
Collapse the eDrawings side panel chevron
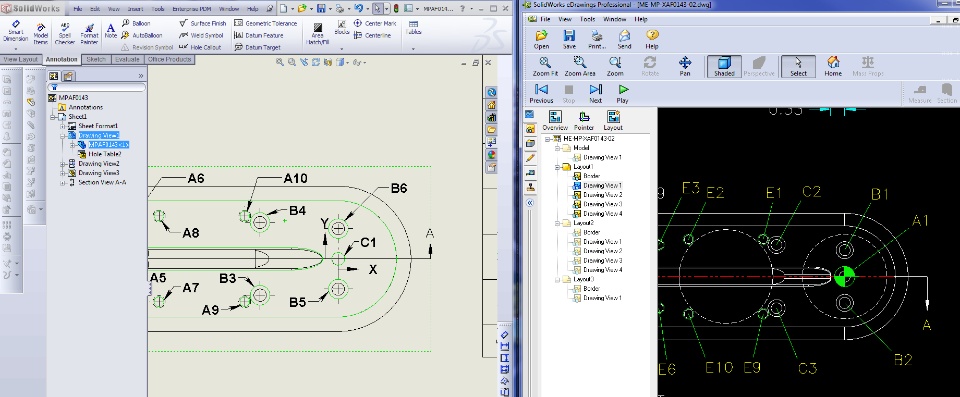coord(530,202)
